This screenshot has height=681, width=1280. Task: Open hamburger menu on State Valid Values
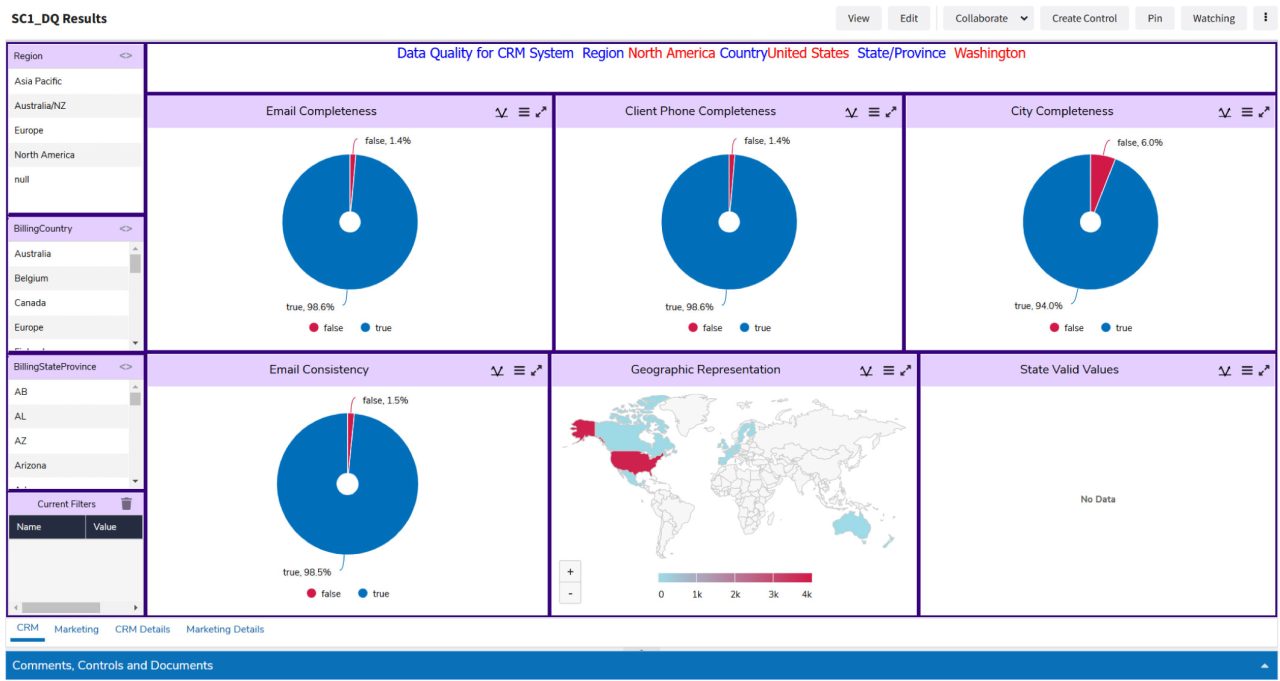point(1247,370)
